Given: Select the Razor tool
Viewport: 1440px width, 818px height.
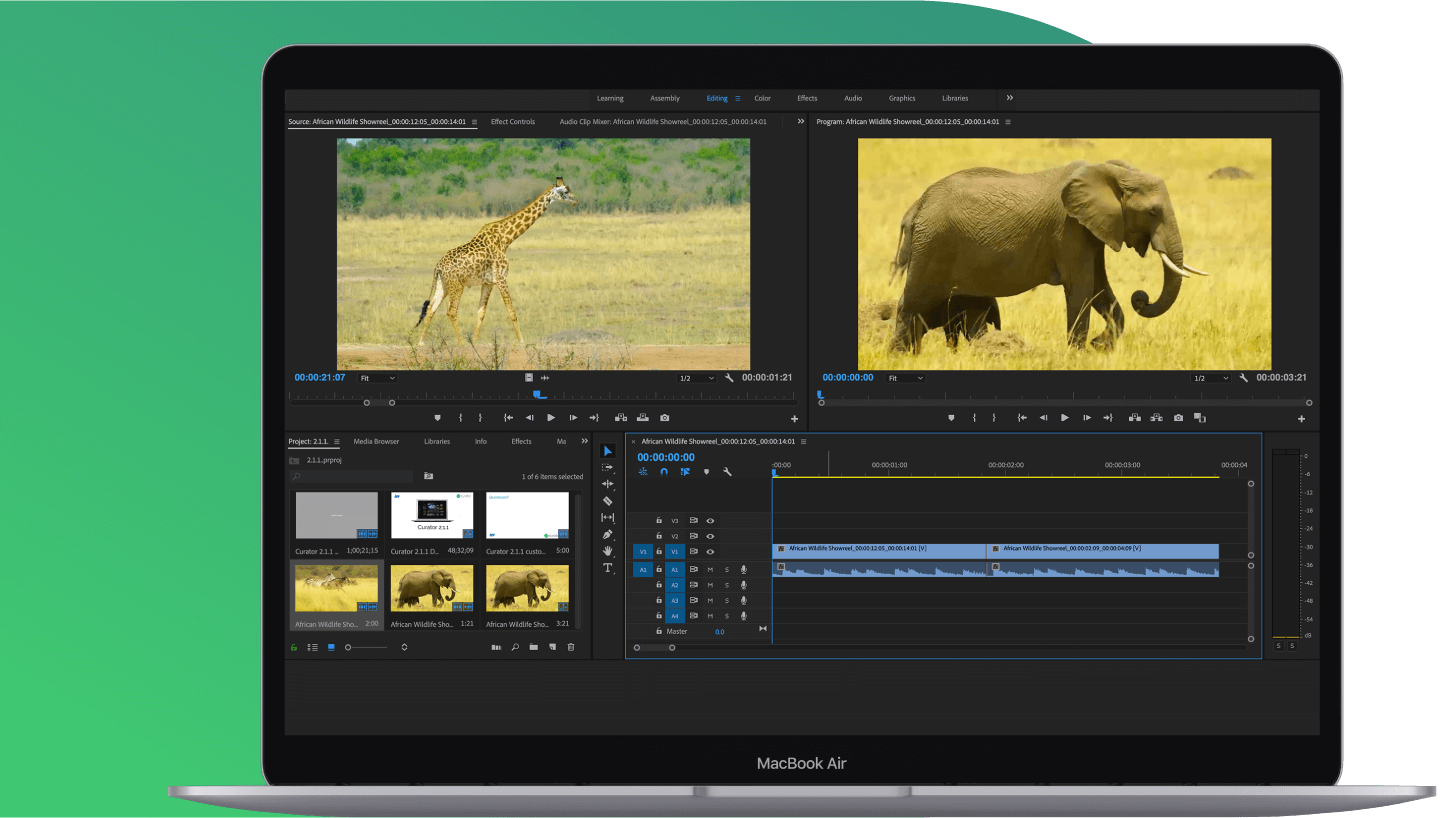Looking at the screenshot, I should click(607, 501).
